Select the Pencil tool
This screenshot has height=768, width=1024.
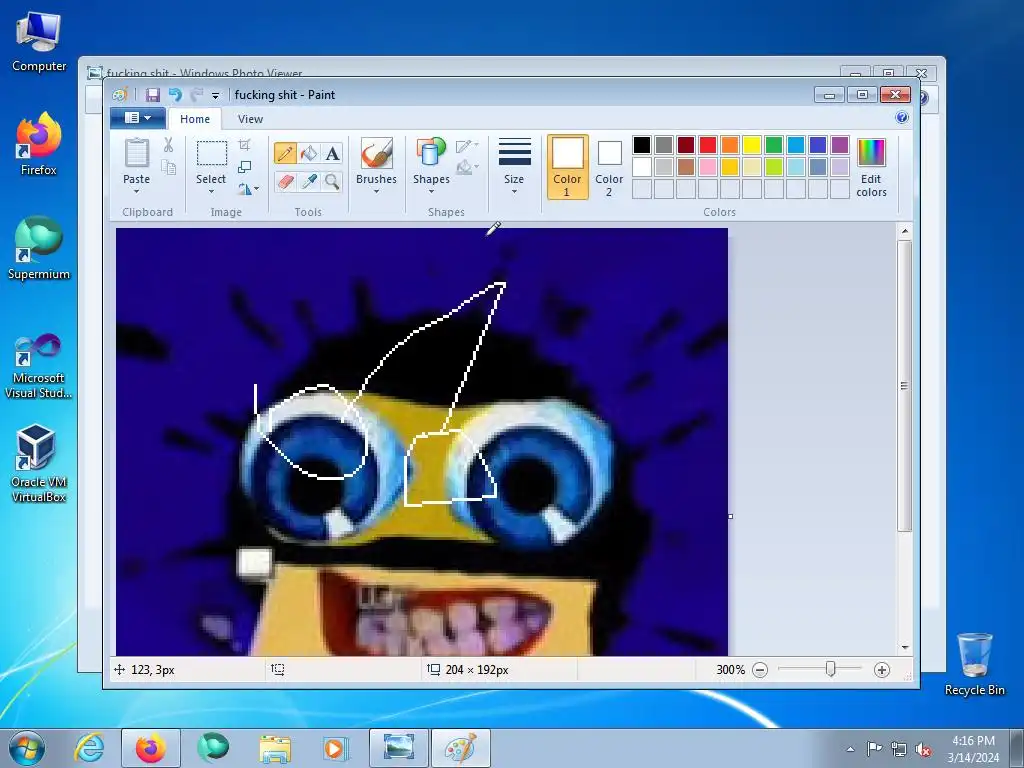[285, 153]
